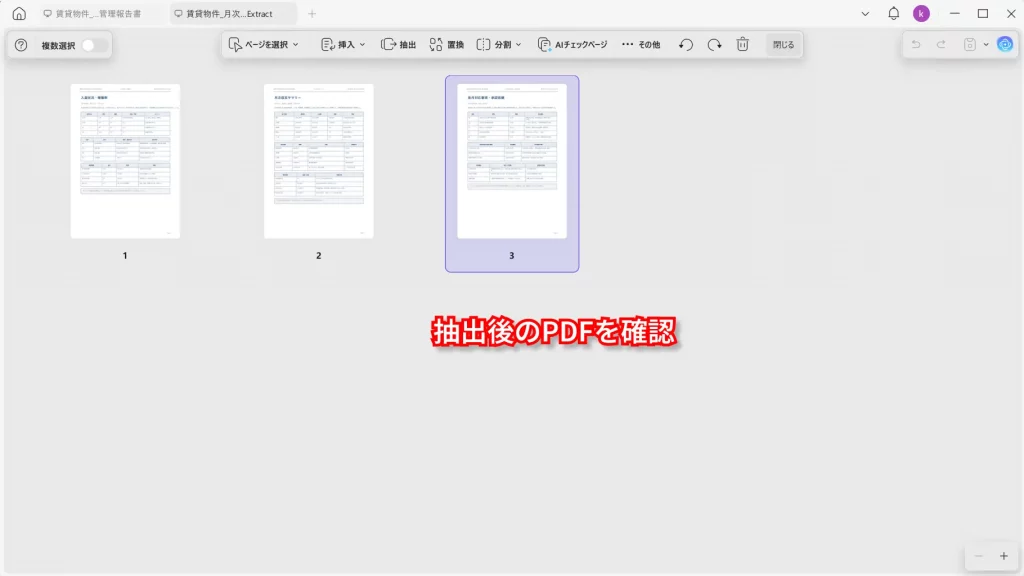The width and height of the screenshot is (1024, 576).
Task: Save the document icon
Action: point(970,44)
